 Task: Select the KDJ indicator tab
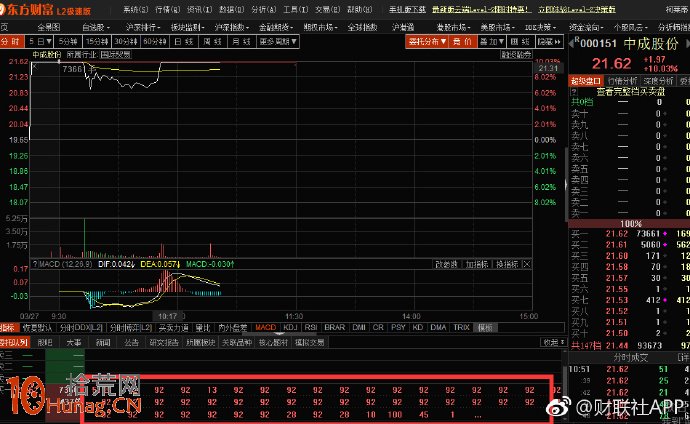[x=290, y=327]
